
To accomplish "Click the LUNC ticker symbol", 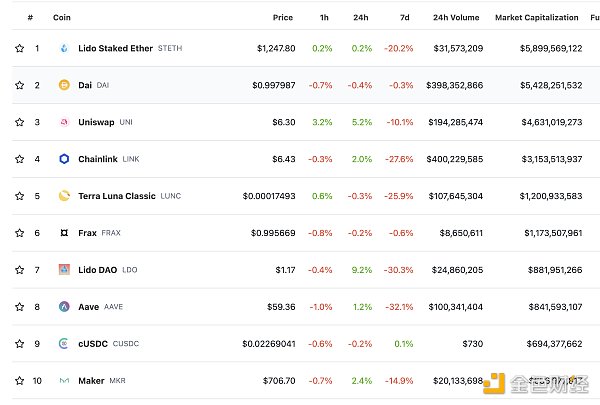I will (171, 196).
